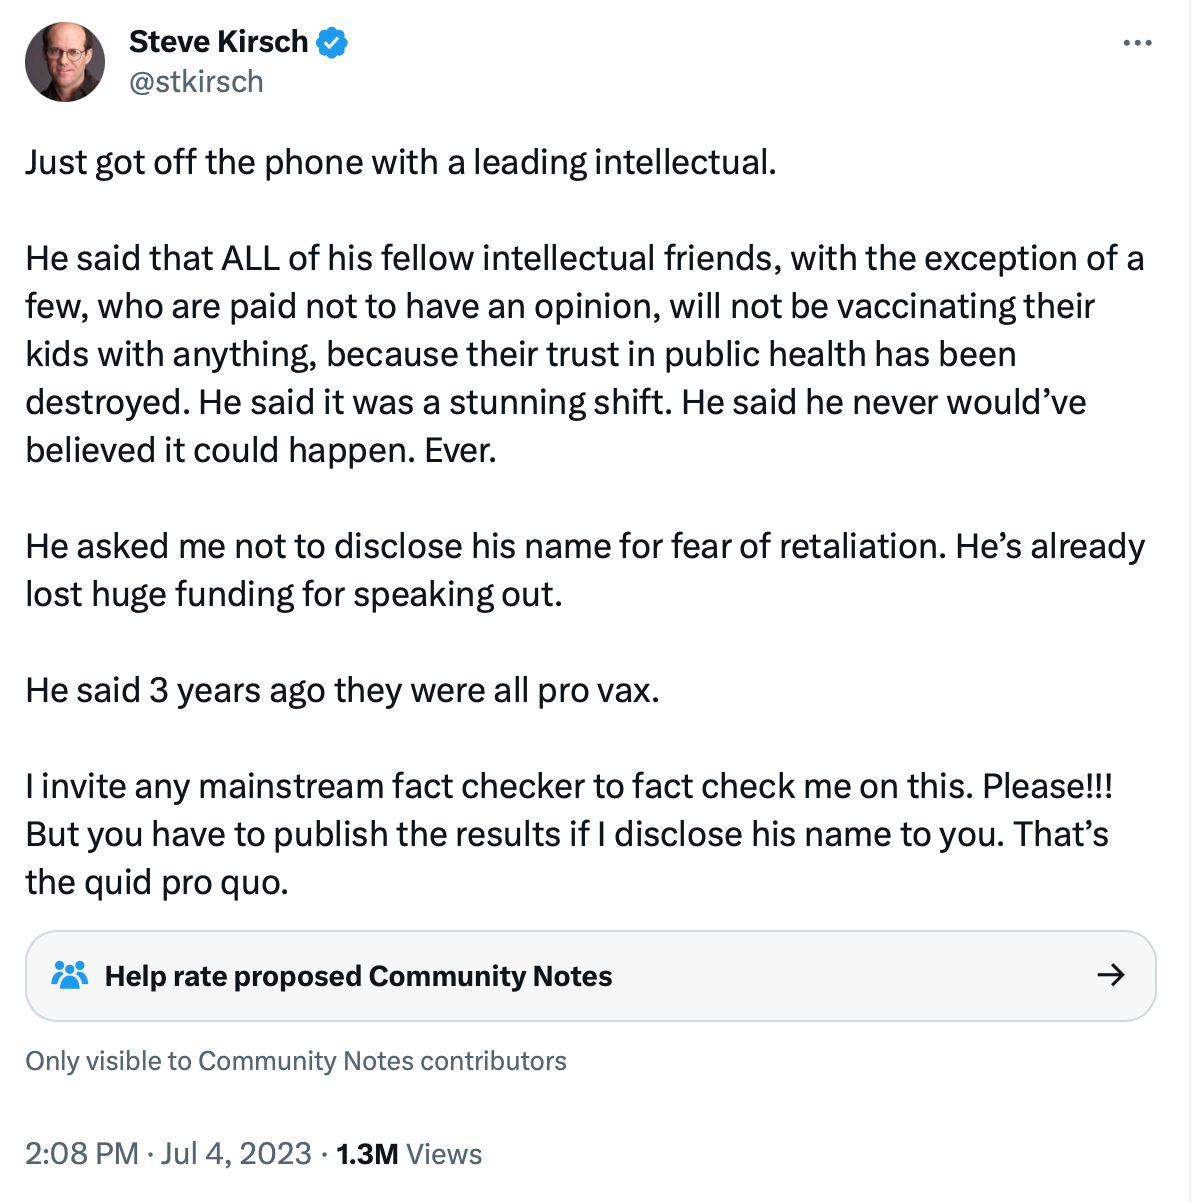
Task: Click the words 'lost huge funding for speaking out'
Action: click(x=294, y=594)
